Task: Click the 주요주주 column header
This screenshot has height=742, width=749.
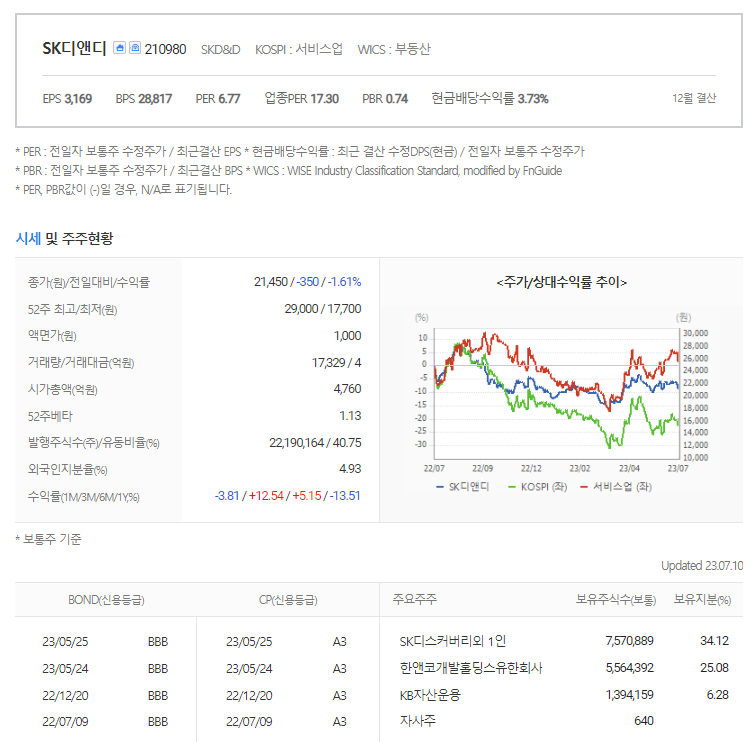Action: click(415, 599)
